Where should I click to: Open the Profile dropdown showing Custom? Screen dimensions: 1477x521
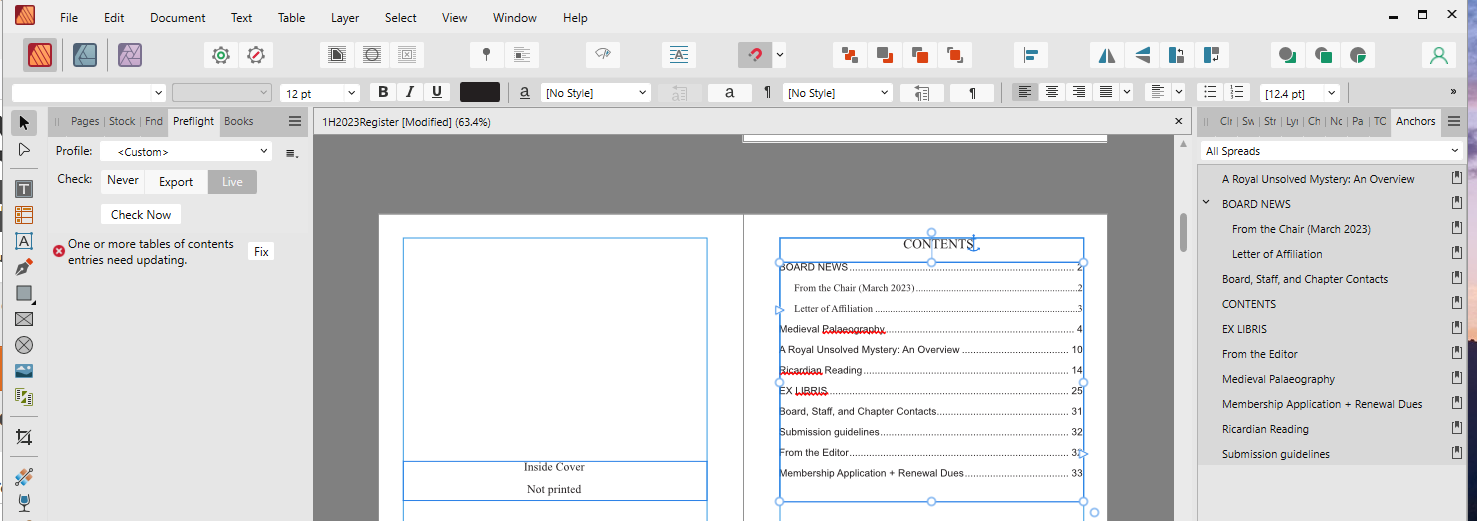[185, 152]
